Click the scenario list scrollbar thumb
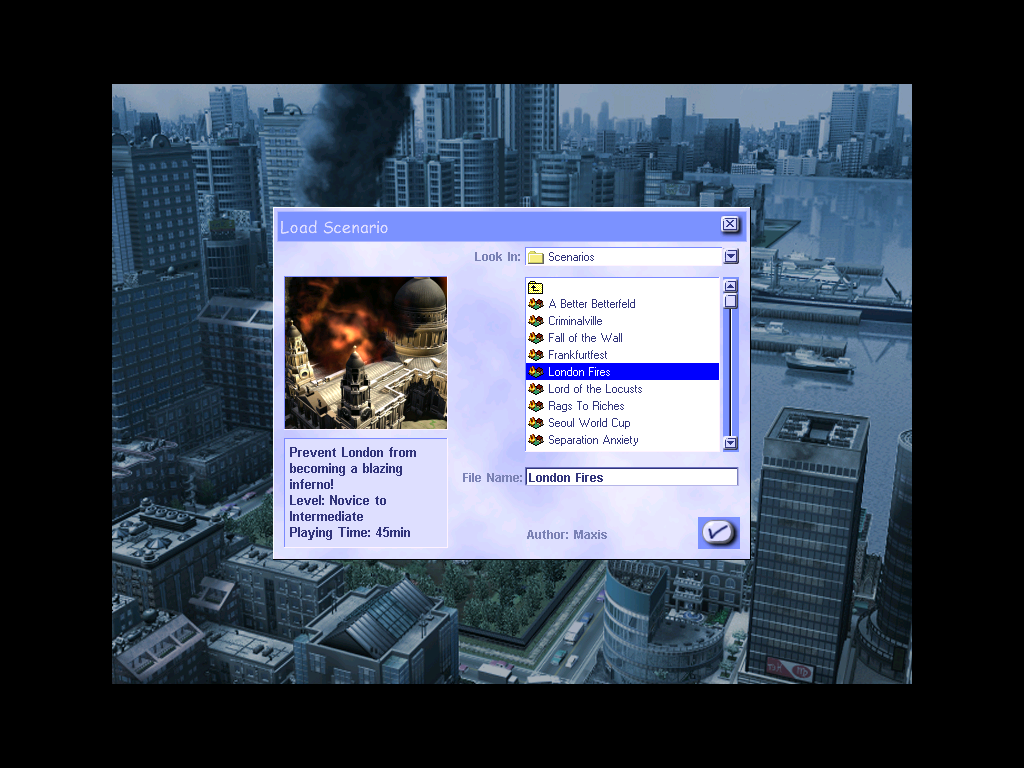This screenshot has width=1024, height=768. (730, 301)
